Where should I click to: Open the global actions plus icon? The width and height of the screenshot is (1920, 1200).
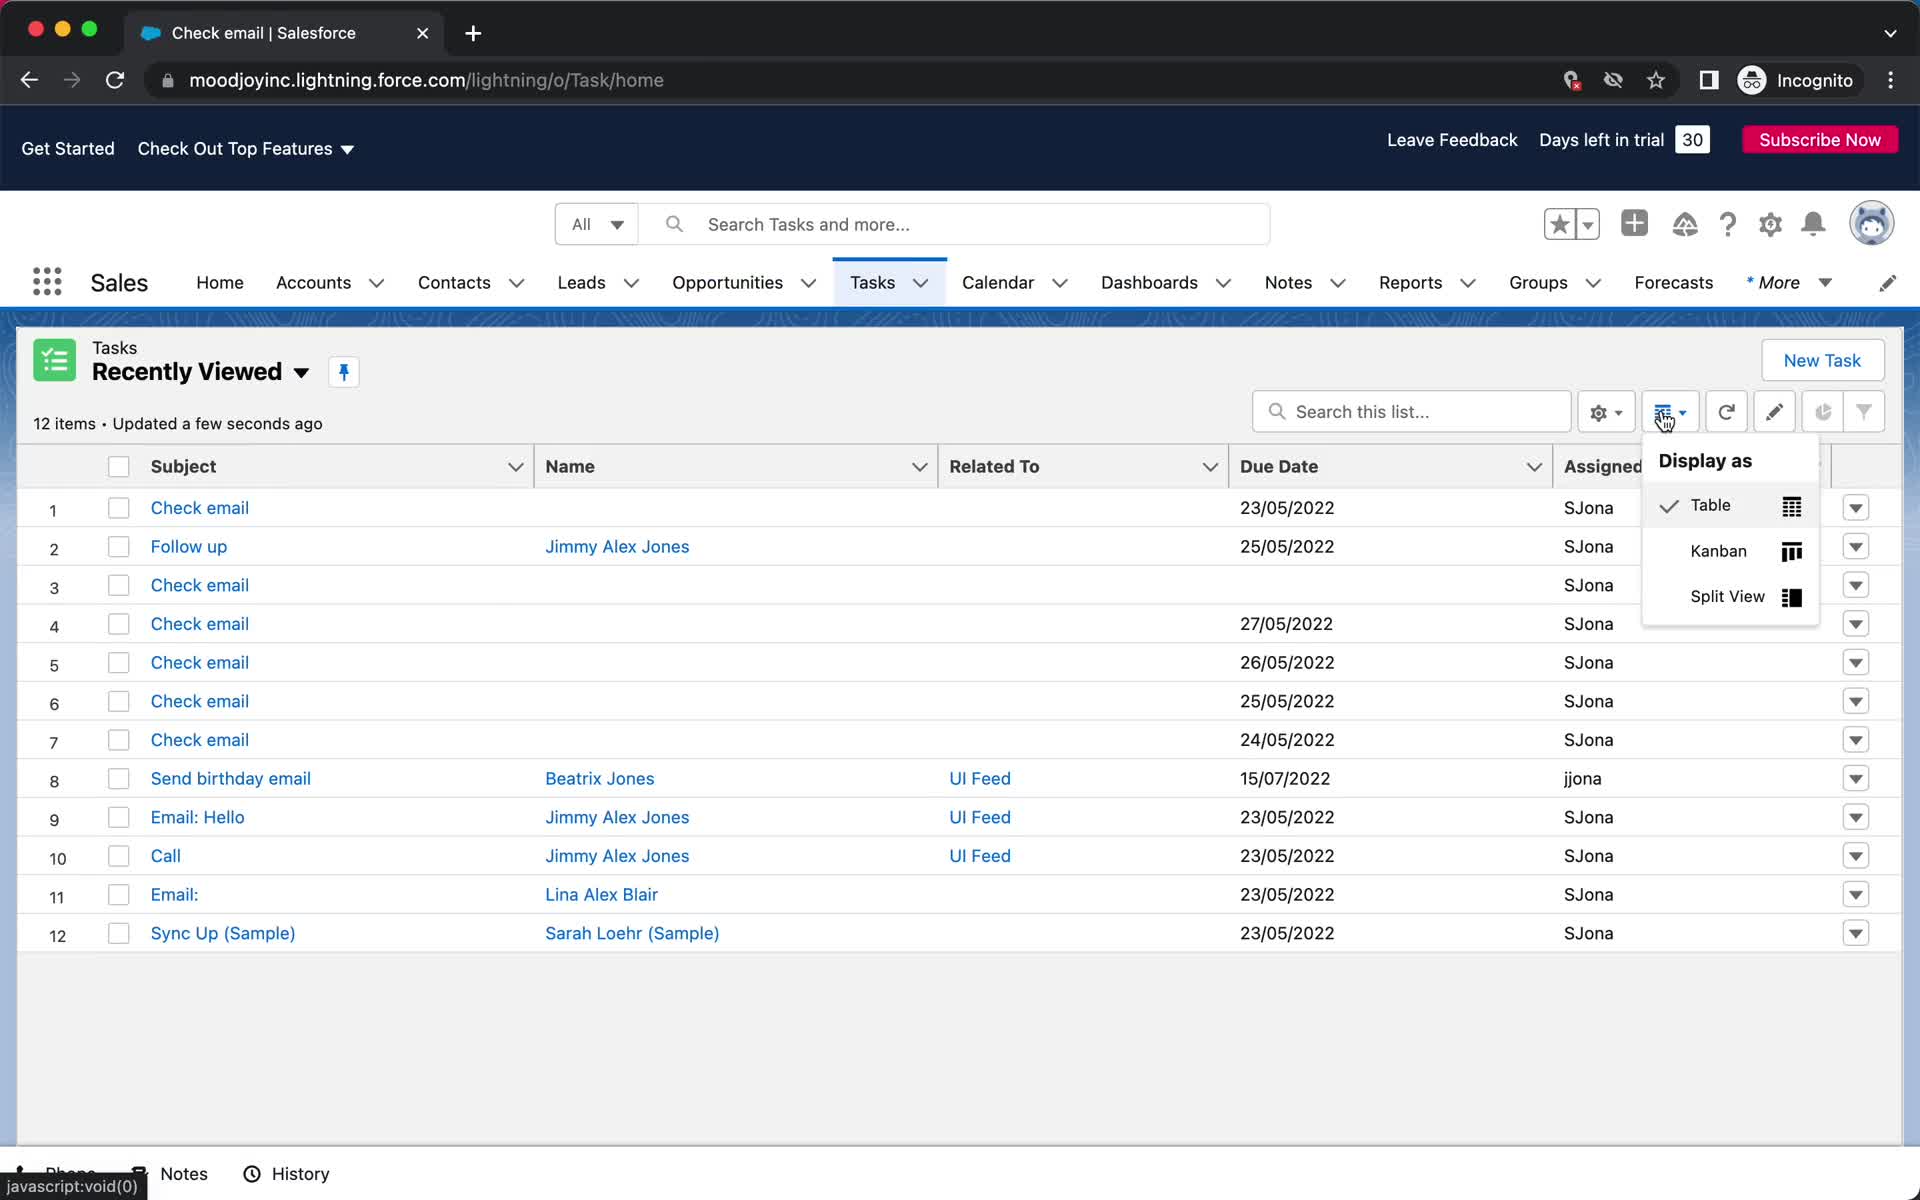tap(1634, 223)
